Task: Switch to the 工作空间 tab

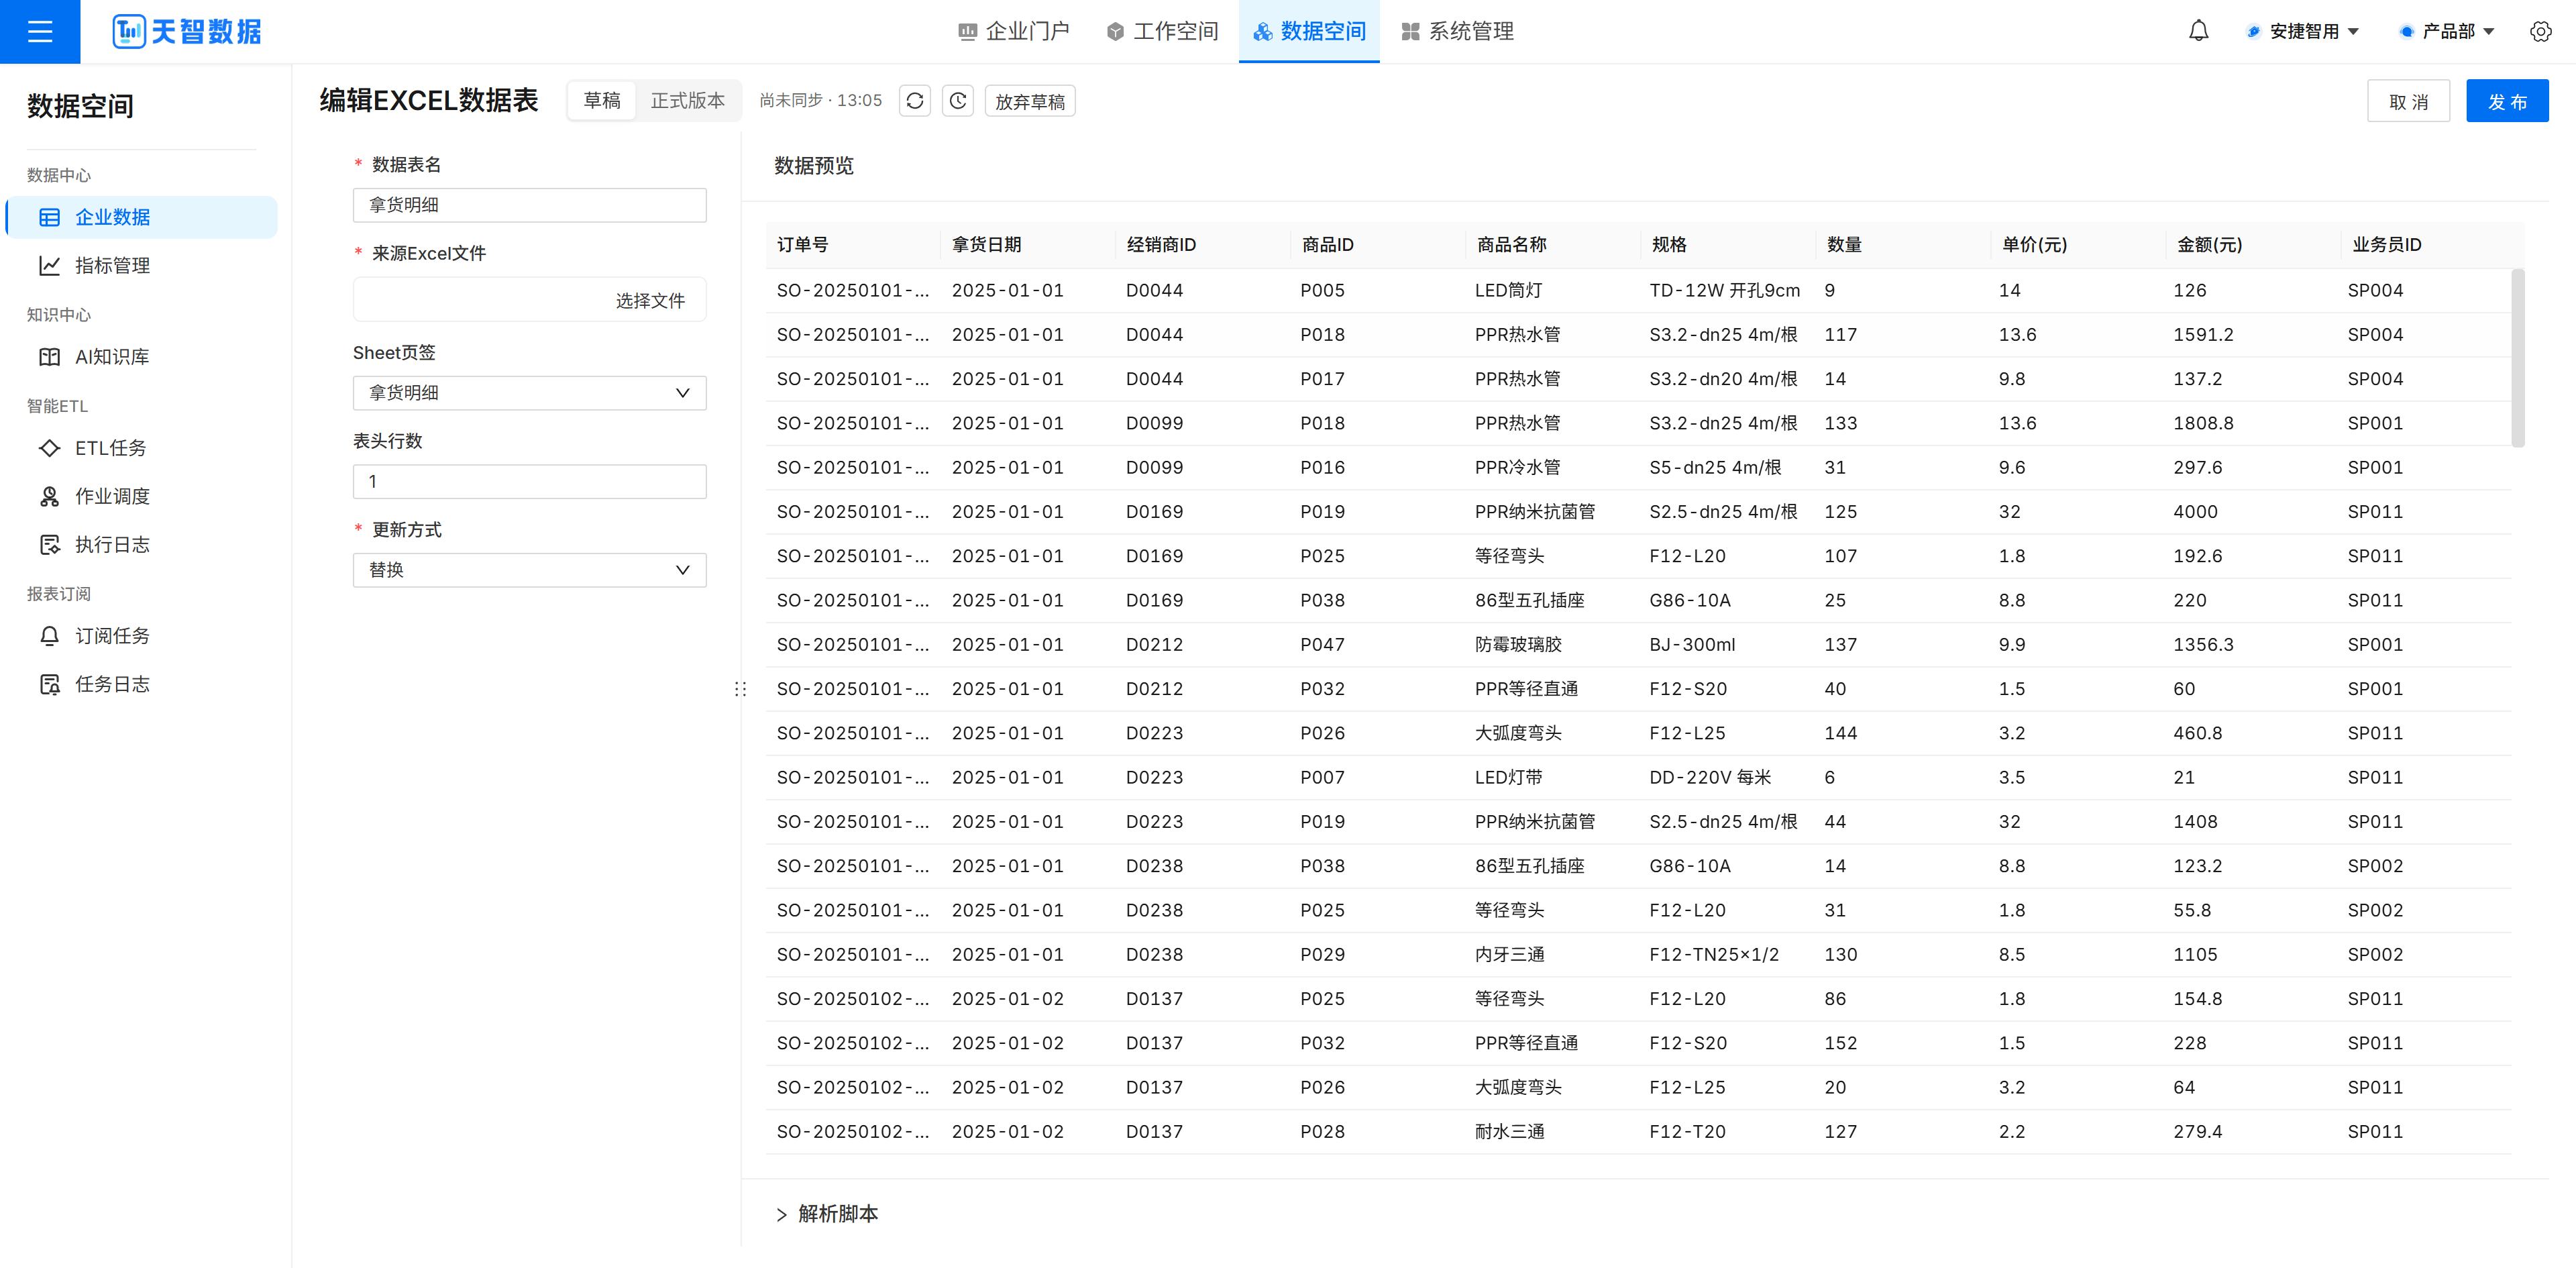Action: pyautogui.click(x=1162, y=32)
